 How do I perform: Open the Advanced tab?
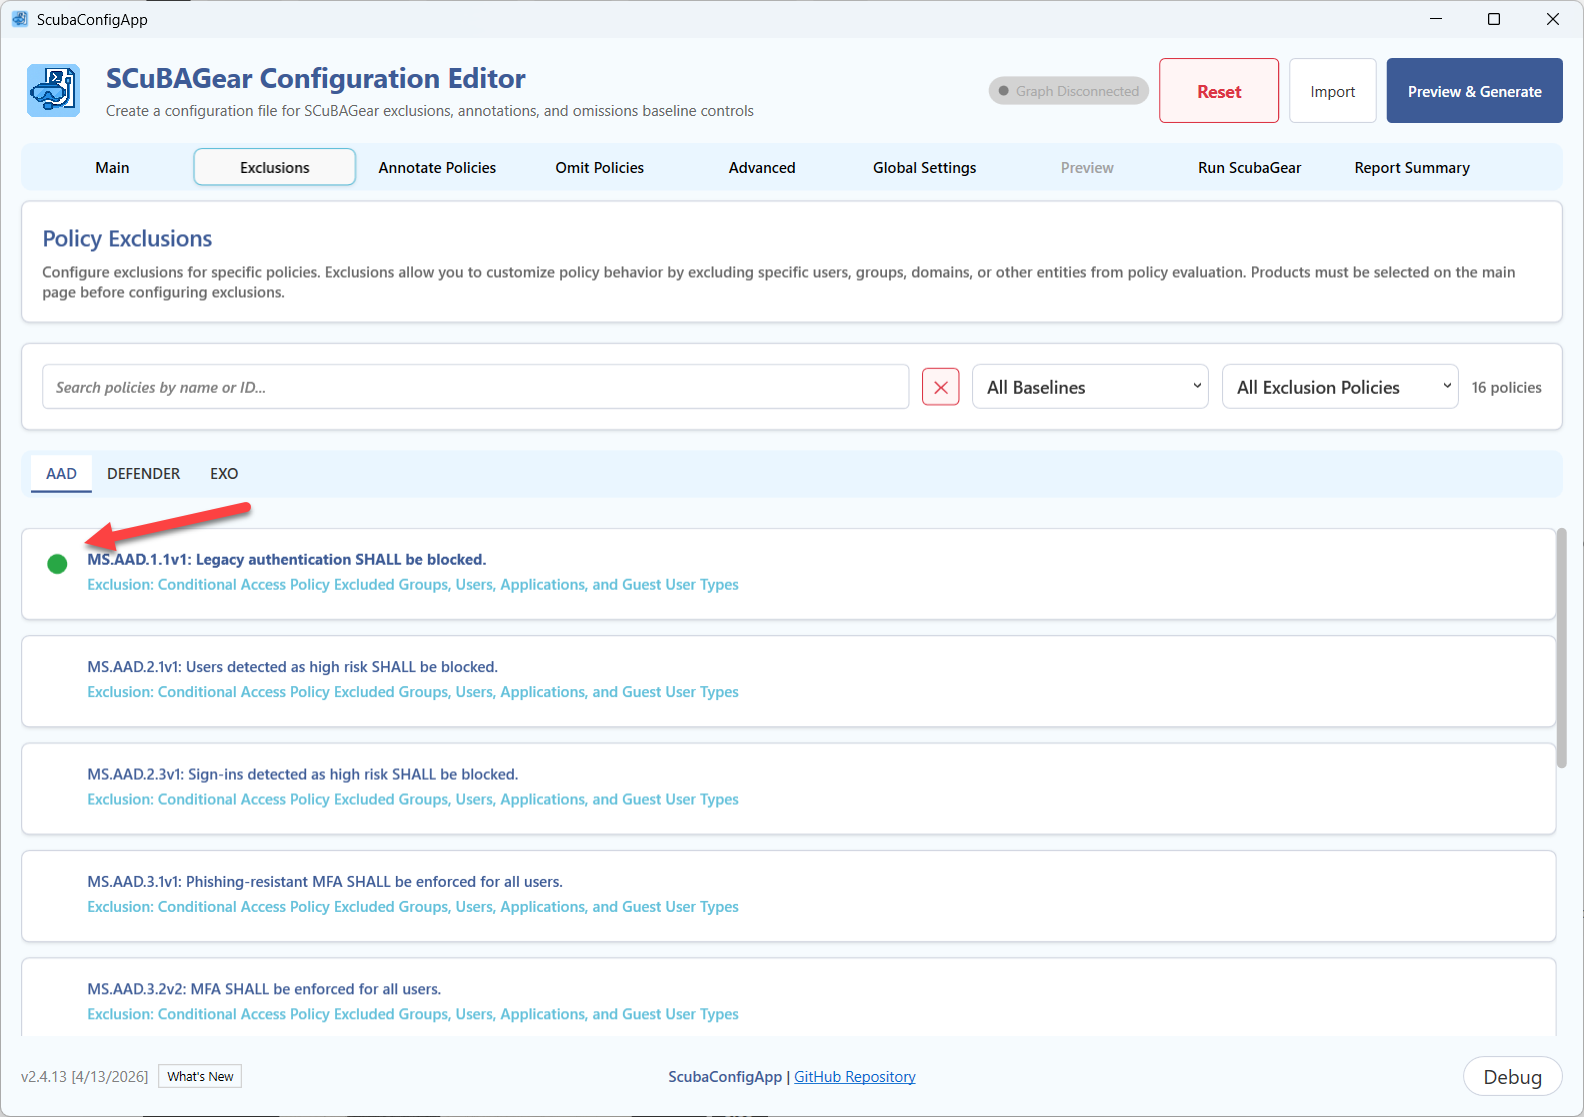click(762, 167)
